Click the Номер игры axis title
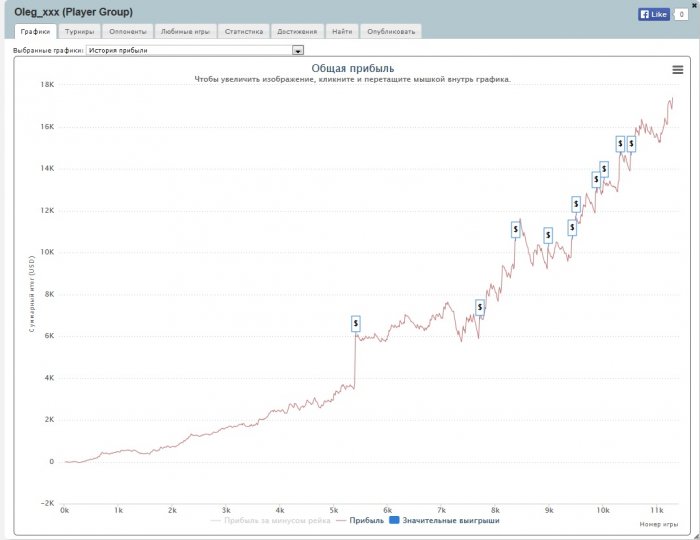 click(x=659, y=524)
